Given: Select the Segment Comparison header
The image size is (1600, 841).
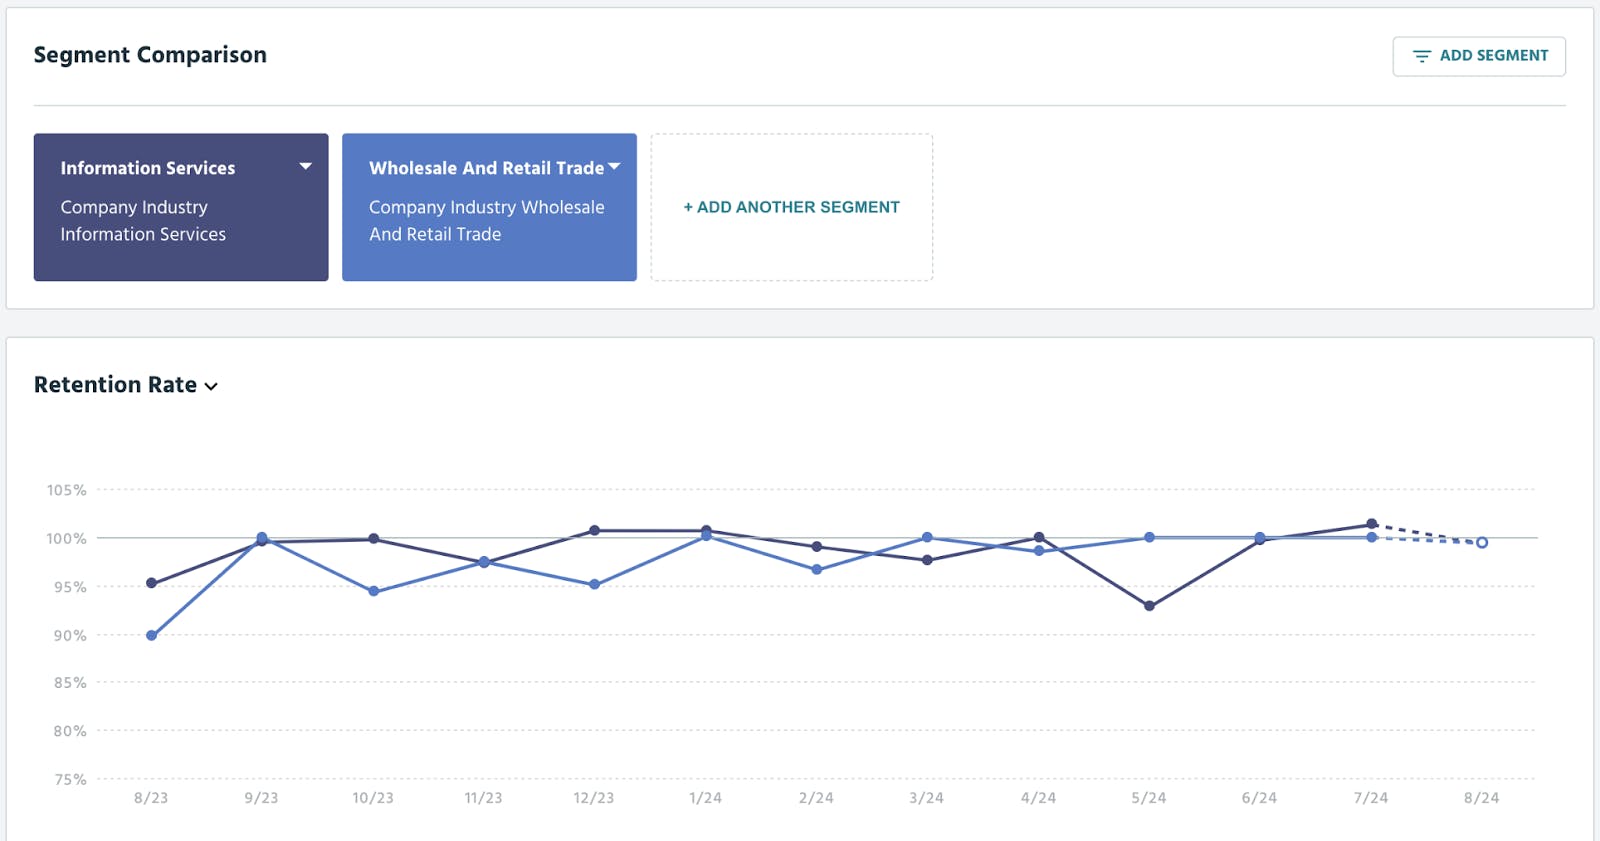Looking at the screenshot, I should (x=150, y=55).
